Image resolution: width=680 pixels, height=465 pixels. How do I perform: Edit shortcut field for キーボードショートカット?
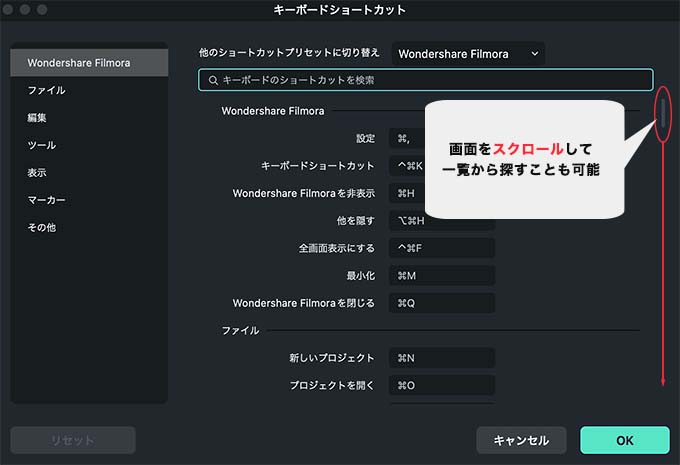point(407,166)
